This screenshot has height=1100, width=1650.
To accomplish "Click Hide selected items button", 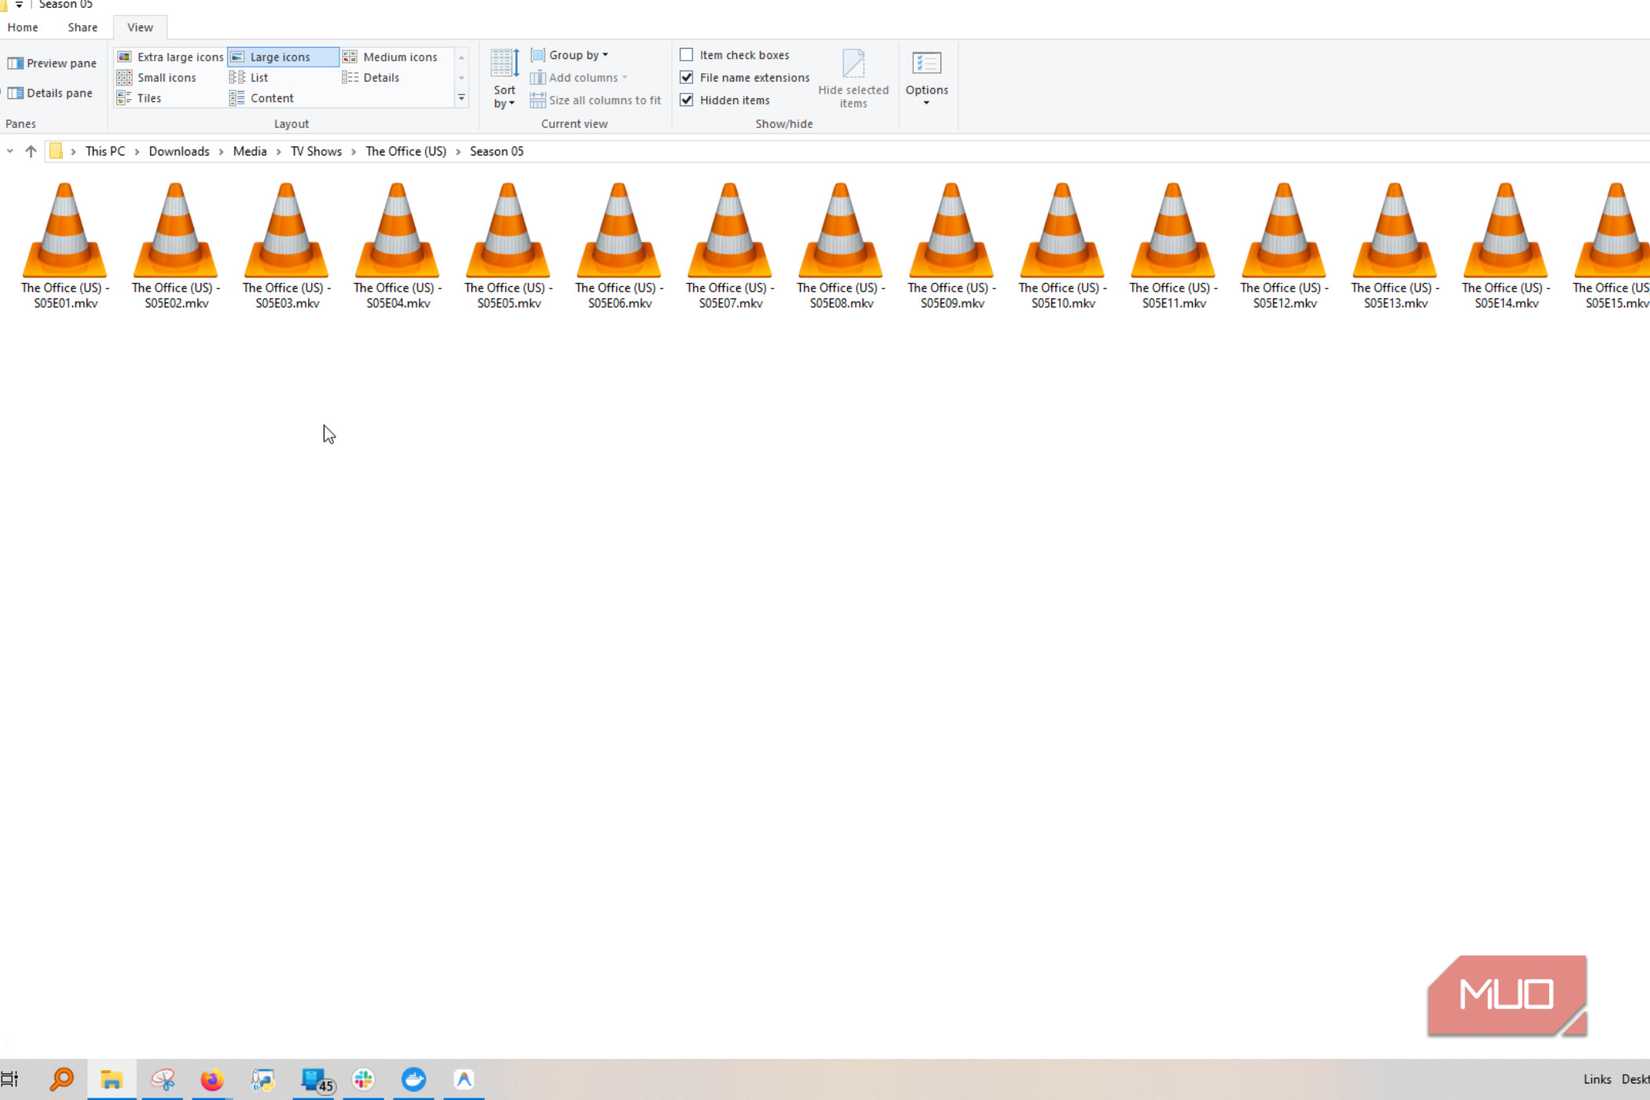I will (x=853, y=79).
